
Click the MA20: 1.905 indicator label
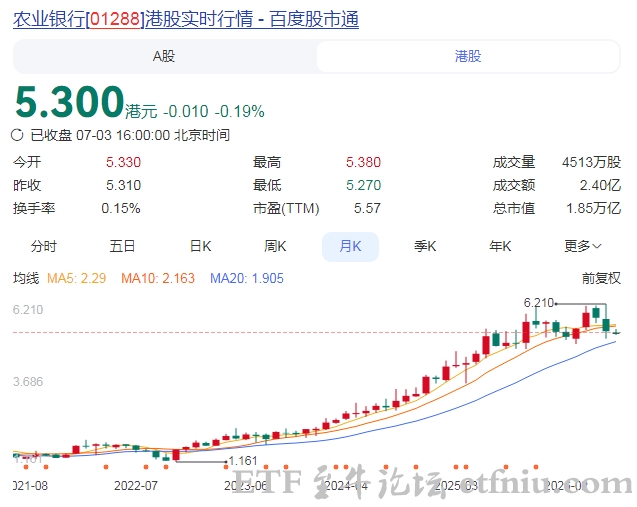click(247, 278)
